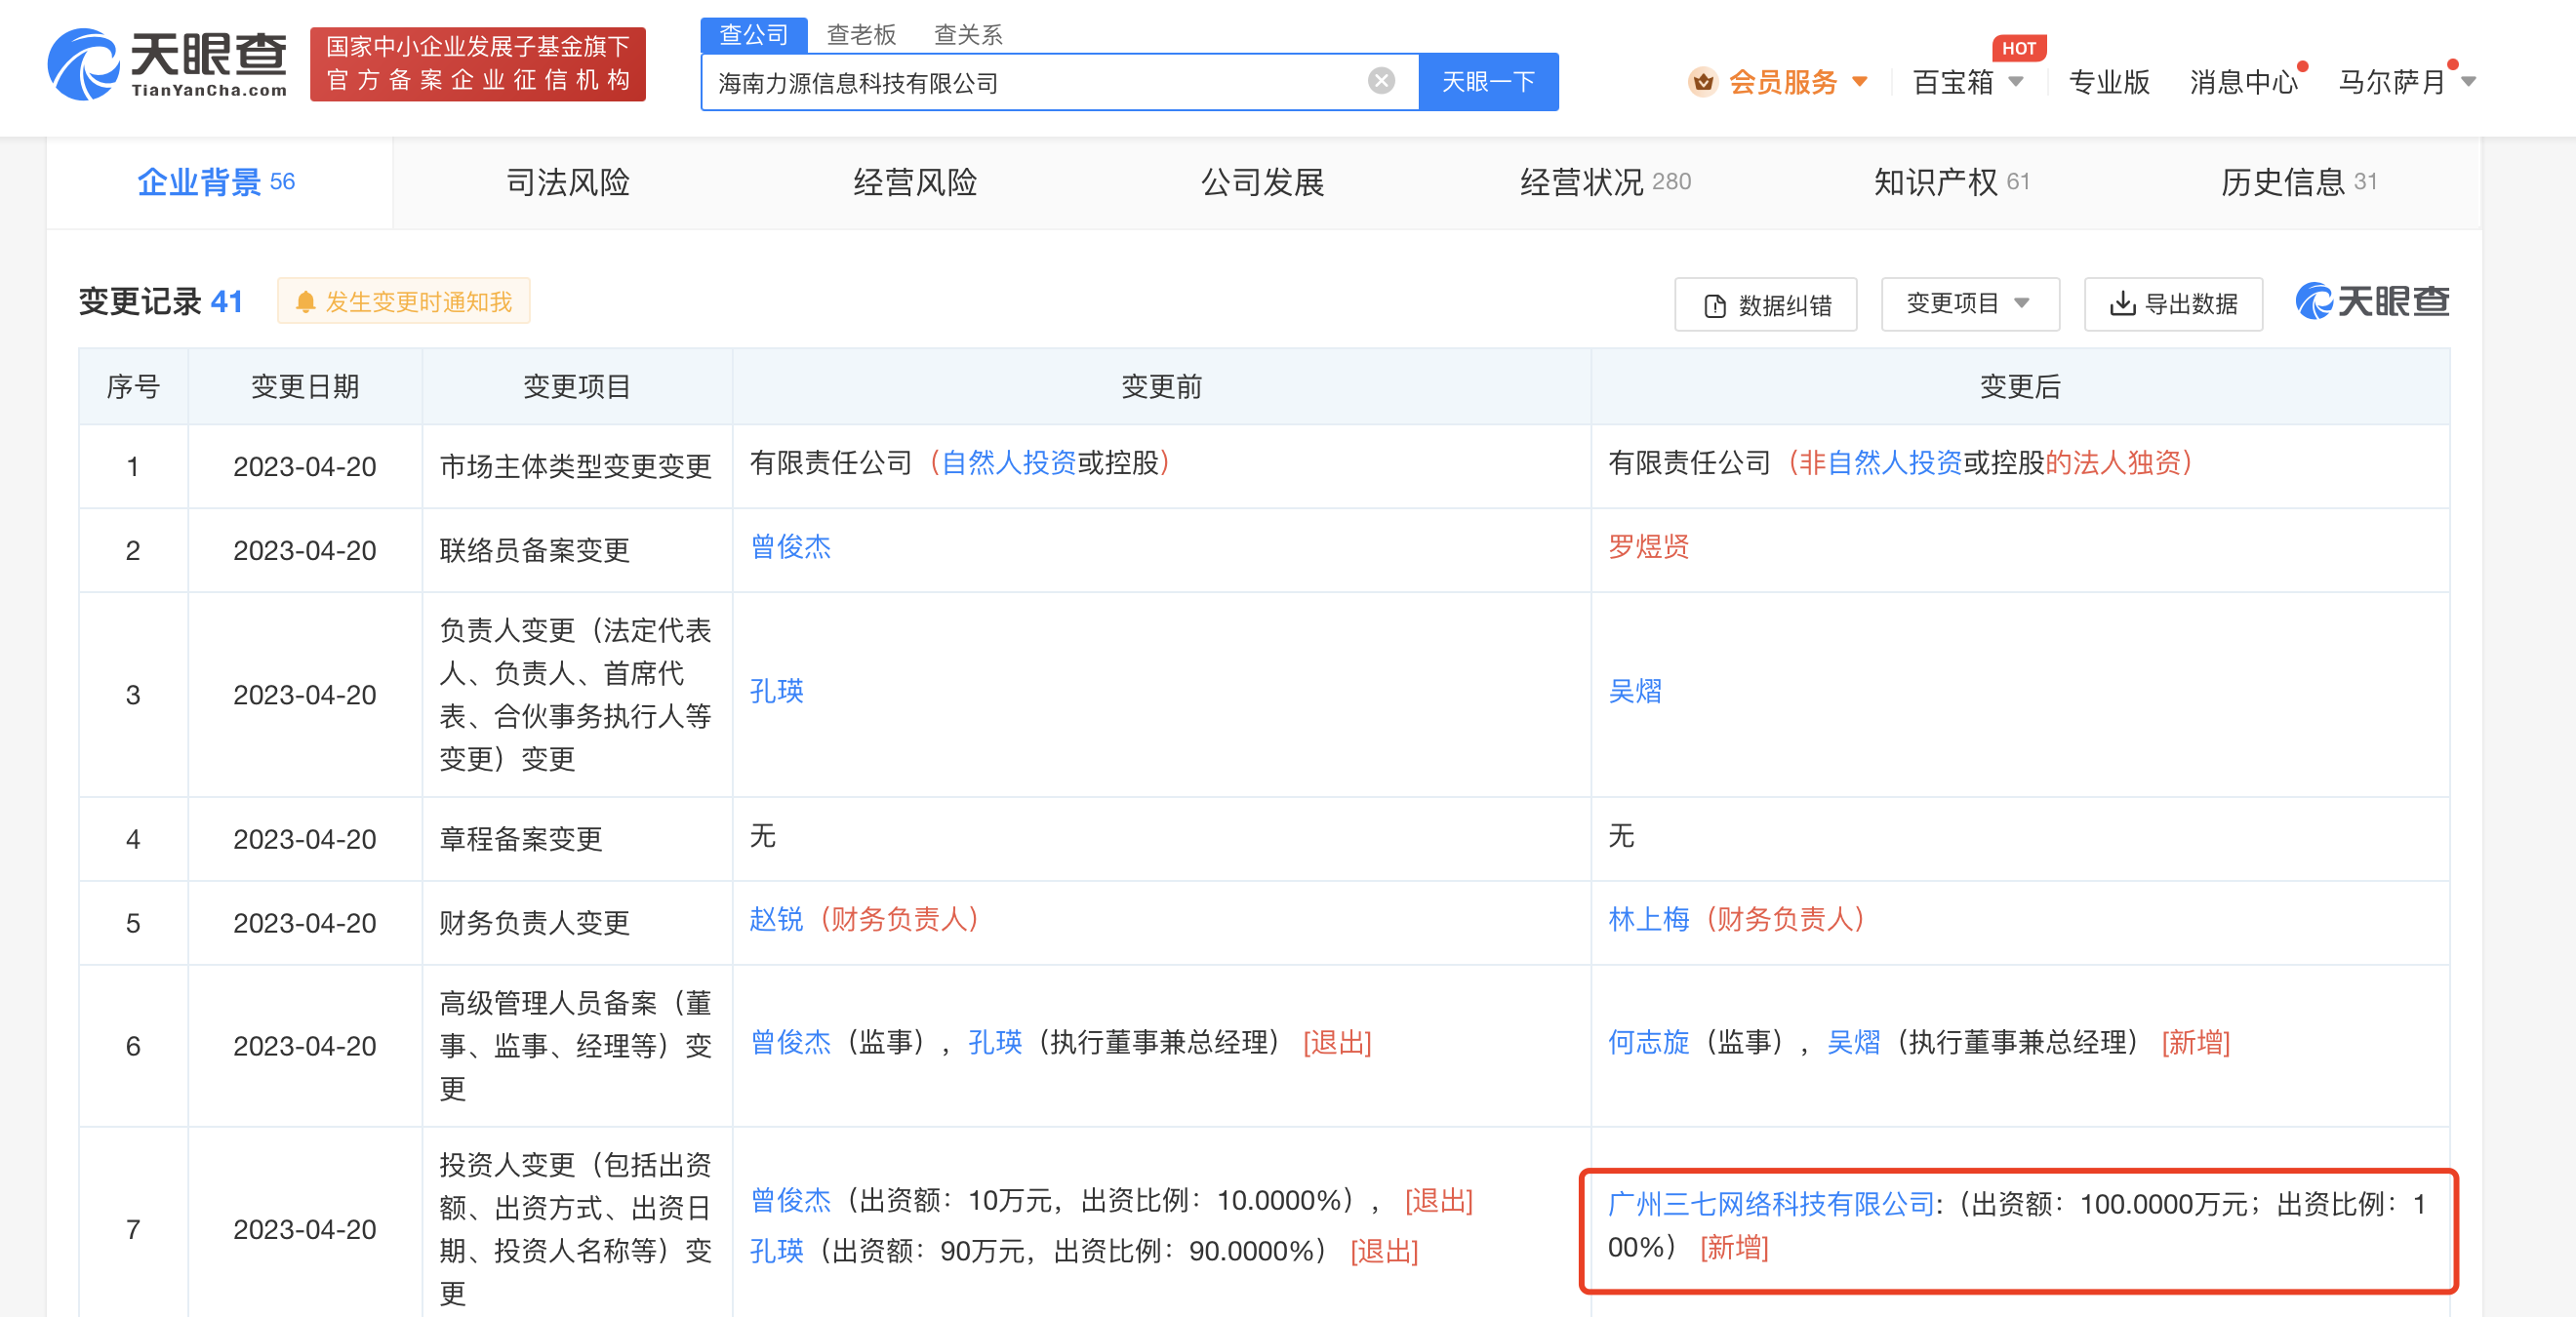2576x1317 pixels.
Task: Click the 发生变更时通知我 button
Action: pyautogui.click(x=404, y=302)
